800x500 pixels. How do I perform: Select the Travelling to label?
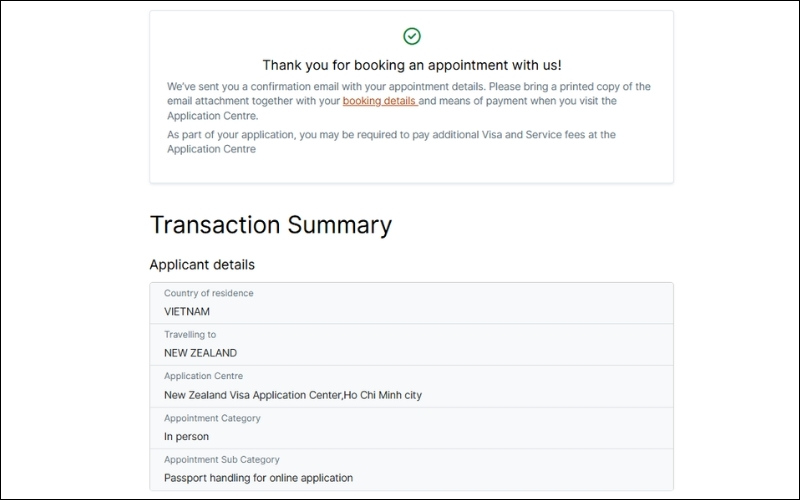pos(190,335)
